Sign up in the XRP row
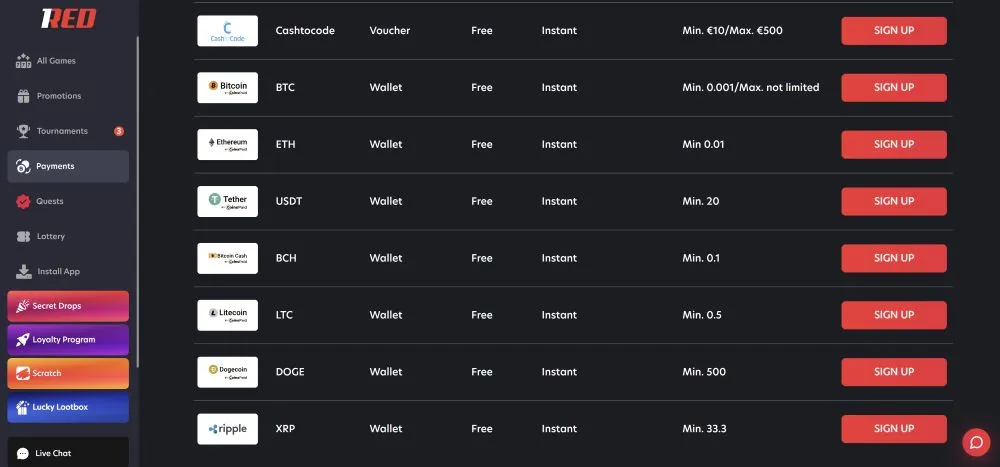1000x467 pixels. point(893,429)
